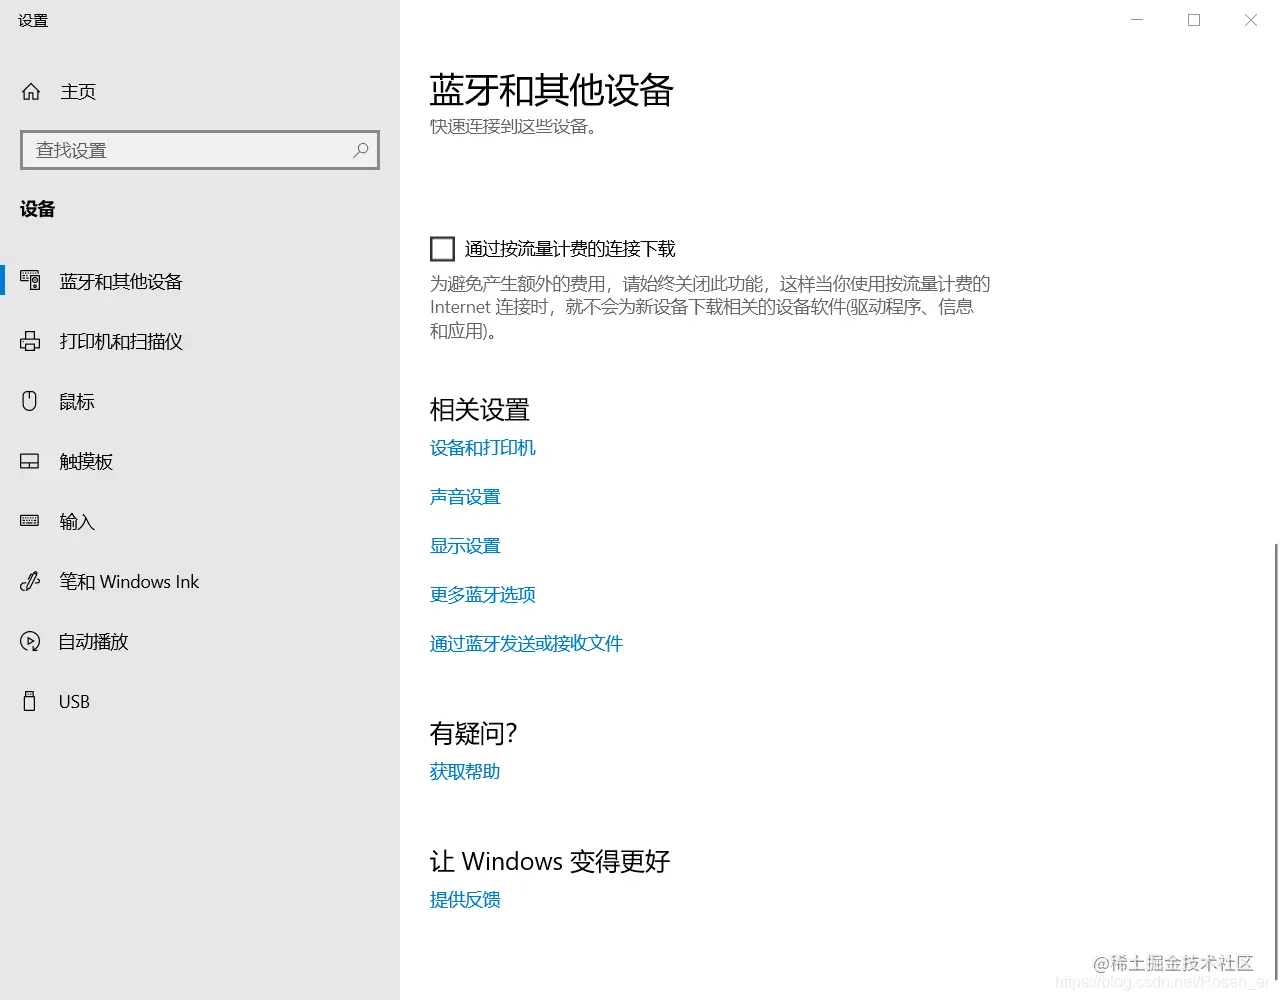Image resolution: width=1280 pixels, height=1000 pixels.
Task: Click the 更多蓝牙选项 link
Action: 483,594
